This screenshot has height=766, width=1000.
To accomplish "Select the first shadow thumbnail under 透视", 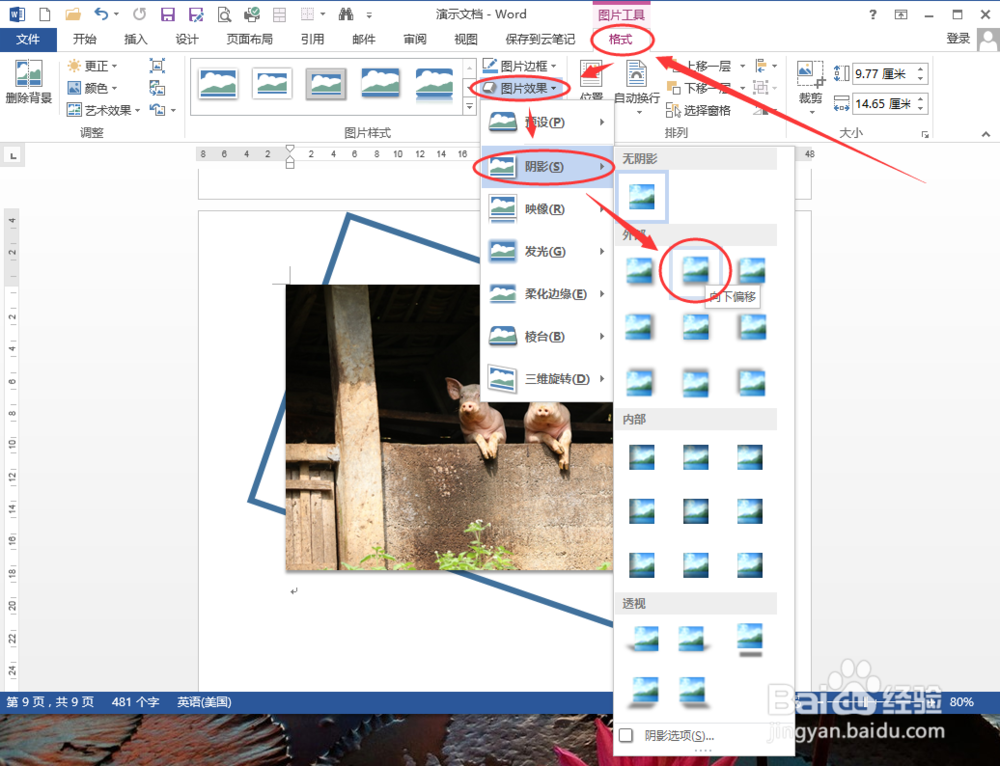I will pos(643,638).
